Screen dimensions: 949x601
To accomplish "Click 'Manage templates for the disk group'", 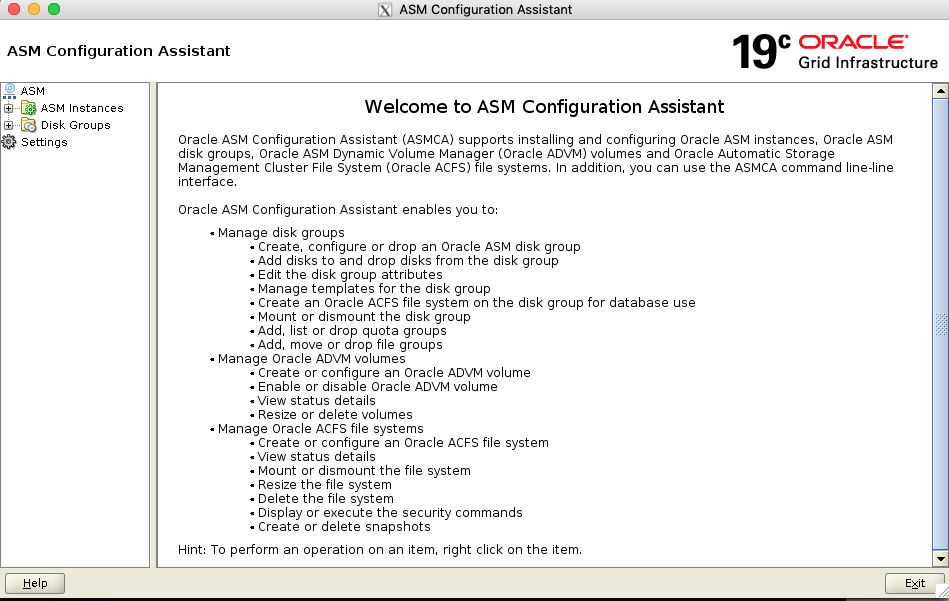I will click(x=374, y=288).
